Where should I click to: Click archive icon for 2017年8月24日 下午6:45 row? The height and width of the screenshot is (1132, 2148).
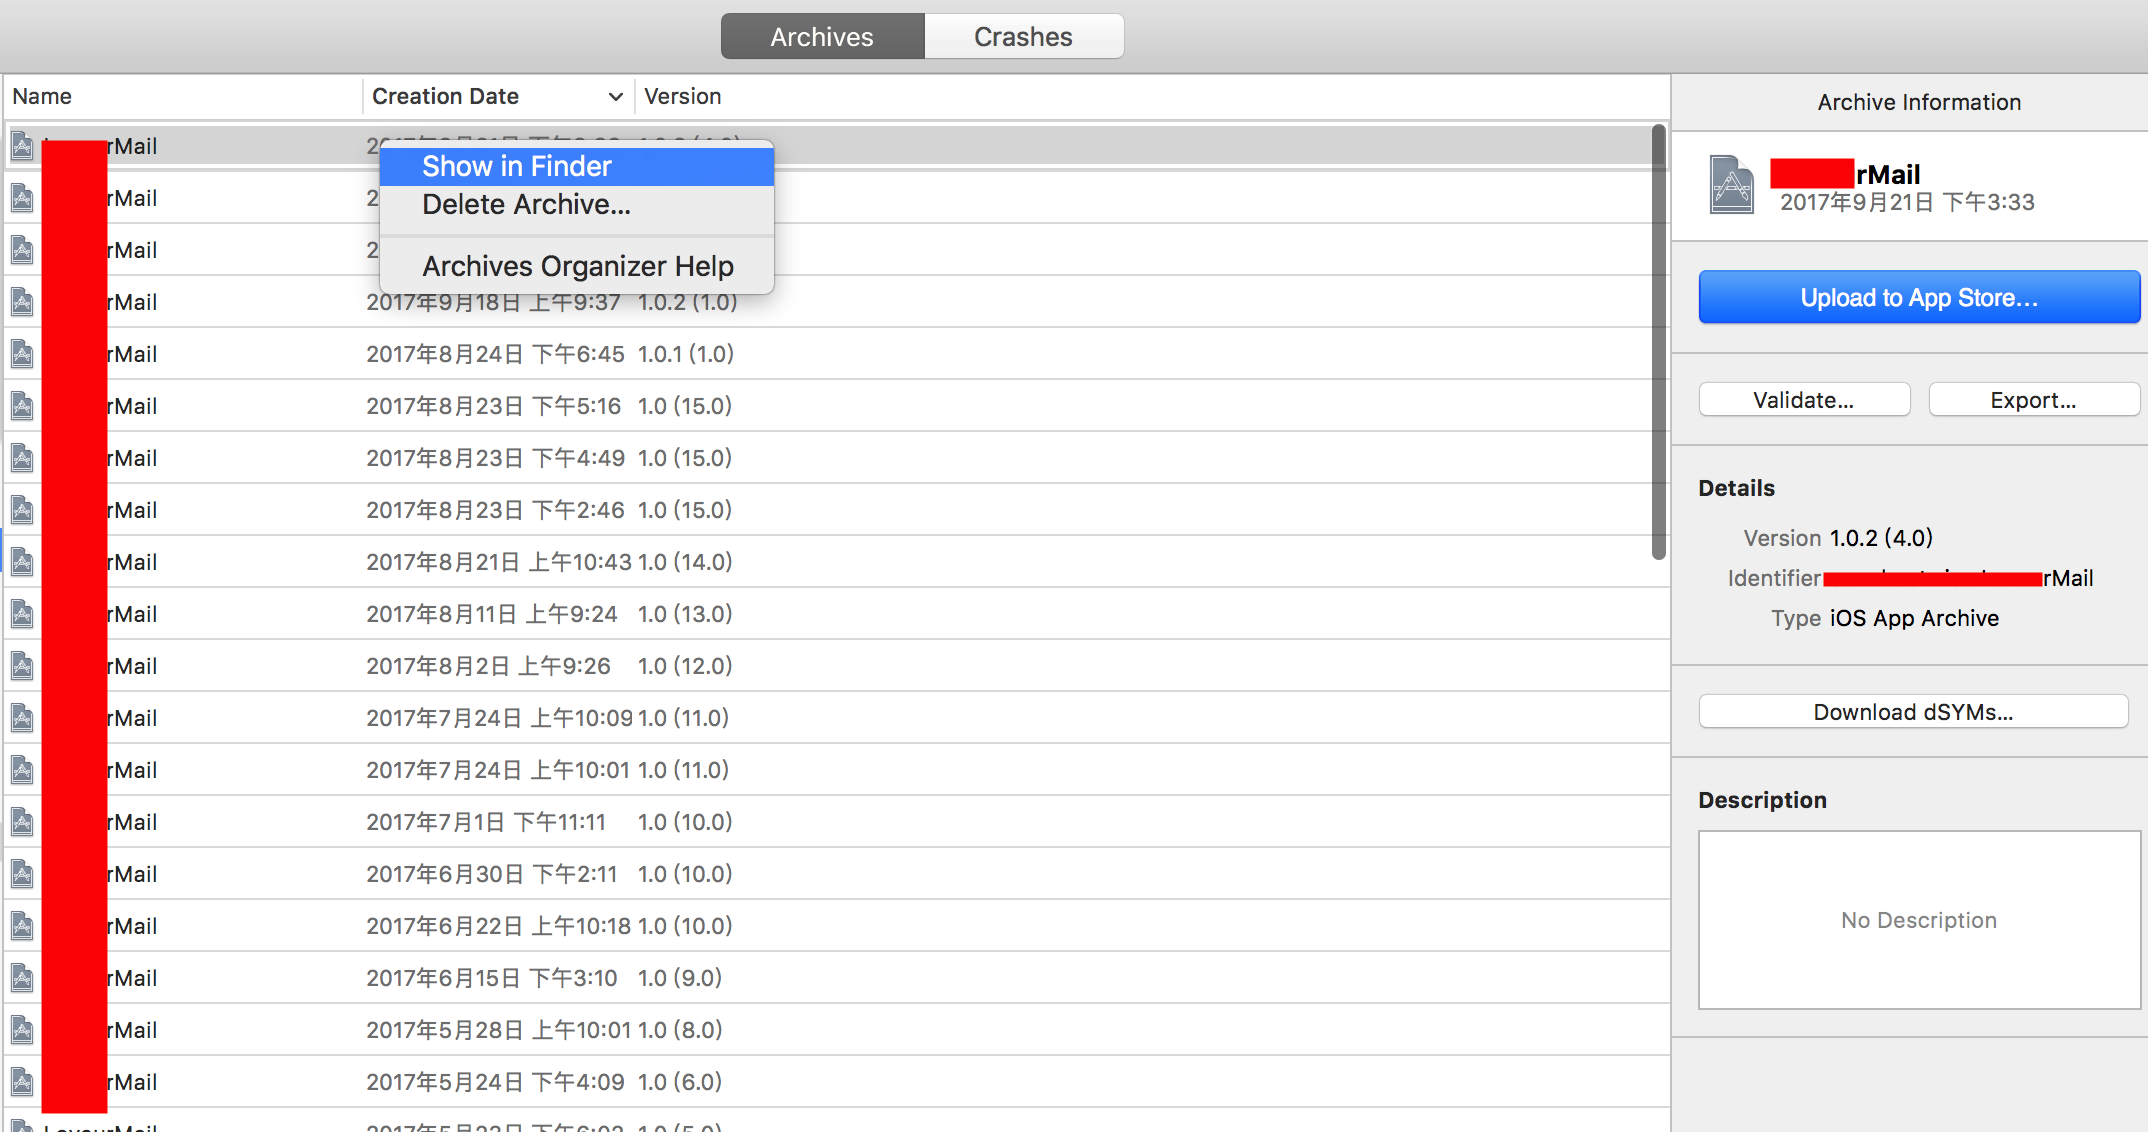pyautogui.click(x=22, y=354)
